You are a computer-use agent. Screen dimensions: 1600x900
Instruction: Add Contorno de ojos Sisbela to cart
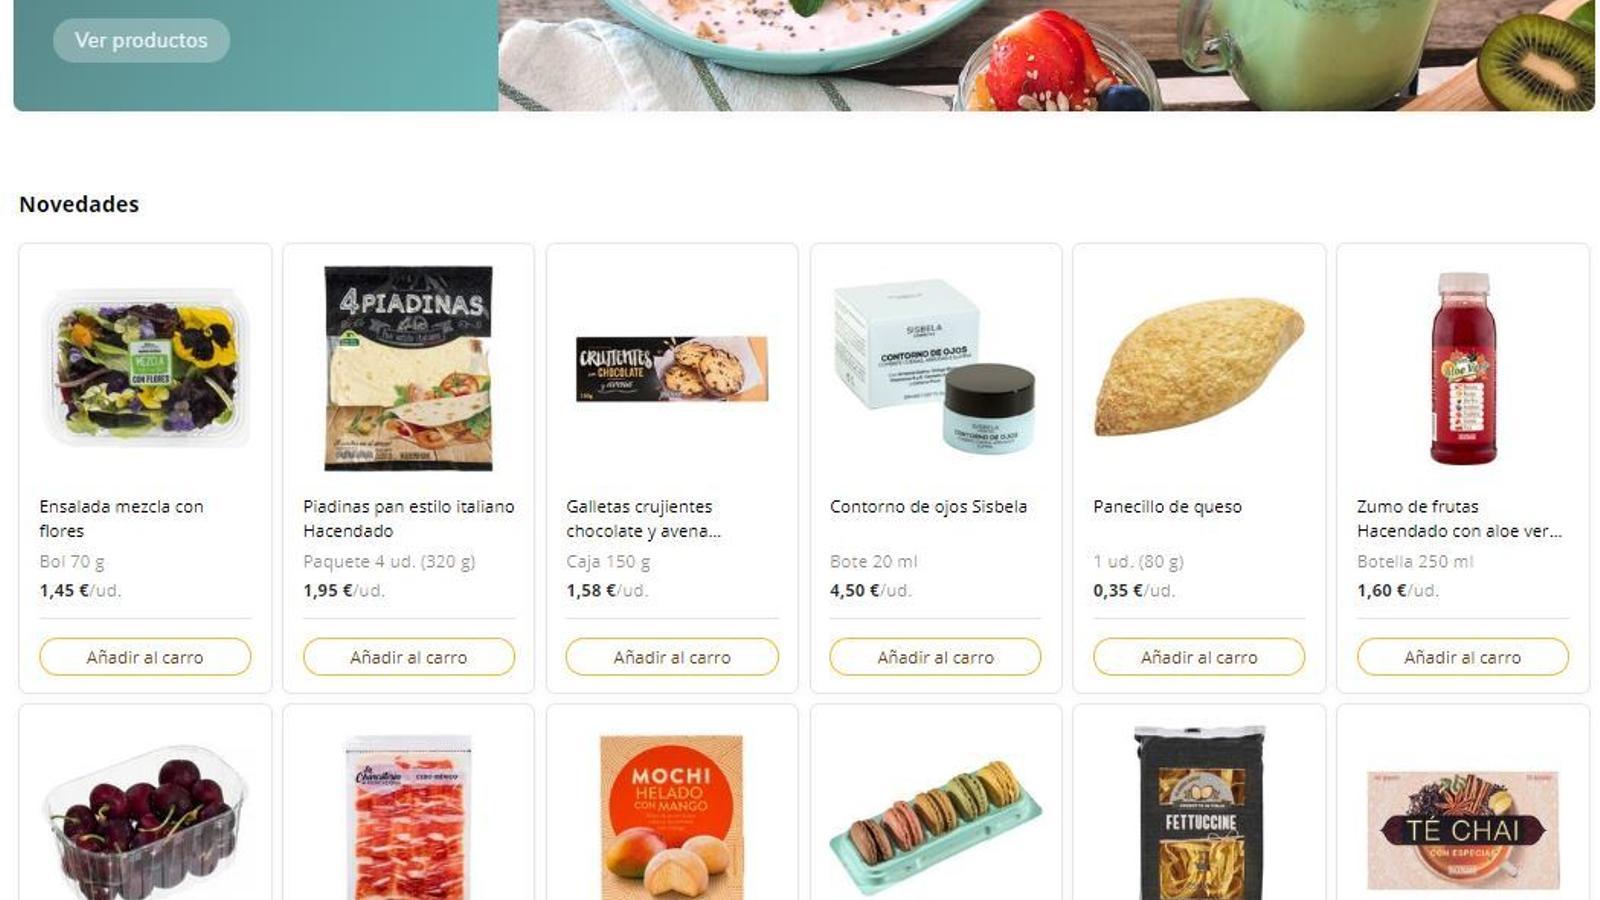pos(936,657)
